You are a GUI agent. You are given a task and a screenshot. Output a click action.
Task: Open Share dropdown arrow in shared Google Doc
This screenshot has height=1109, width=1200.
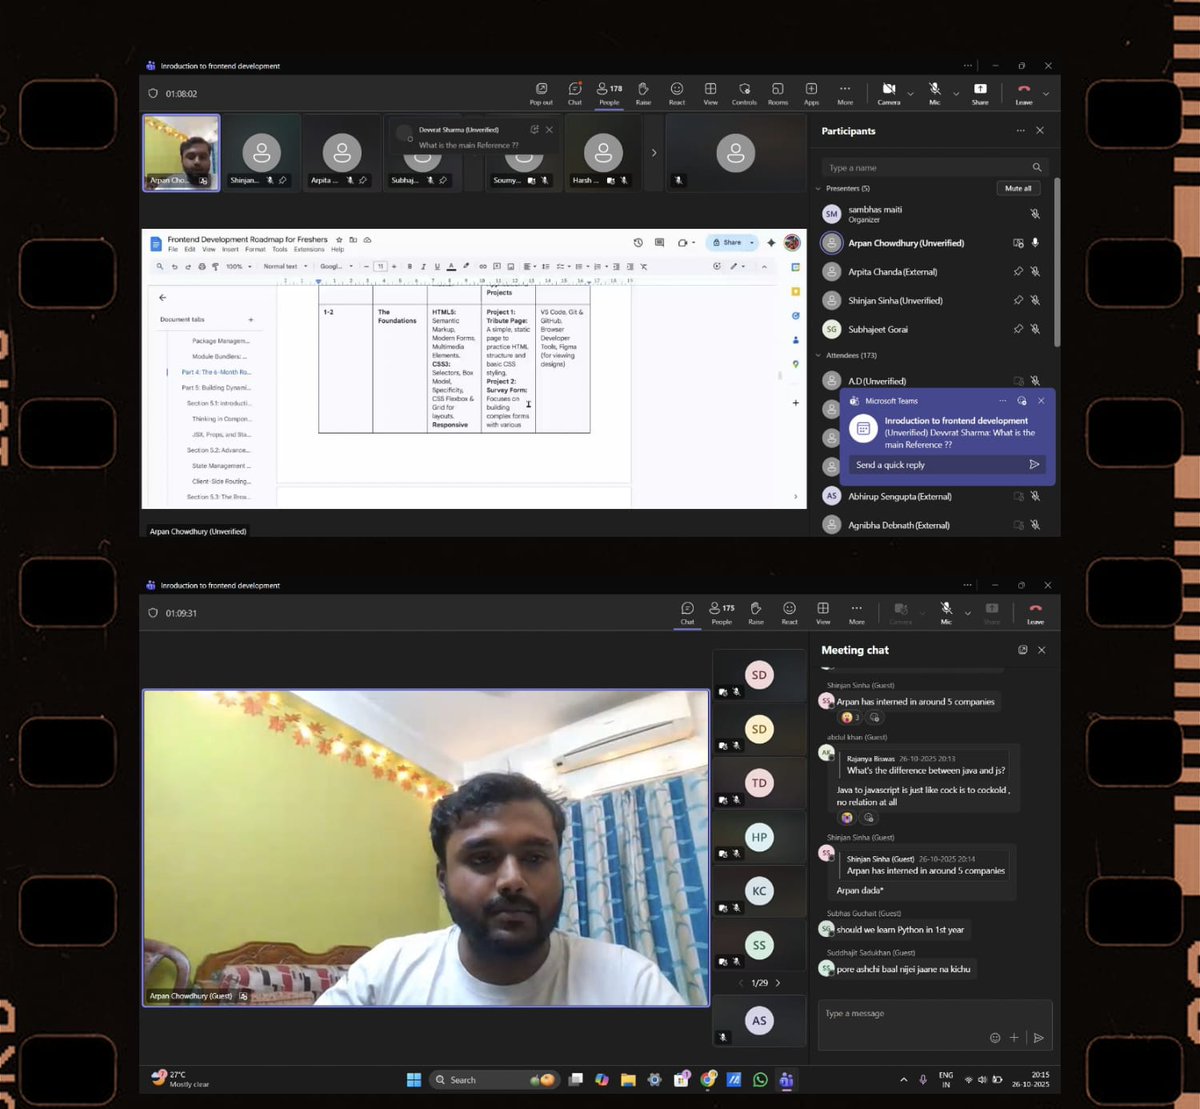pos(751,242)
